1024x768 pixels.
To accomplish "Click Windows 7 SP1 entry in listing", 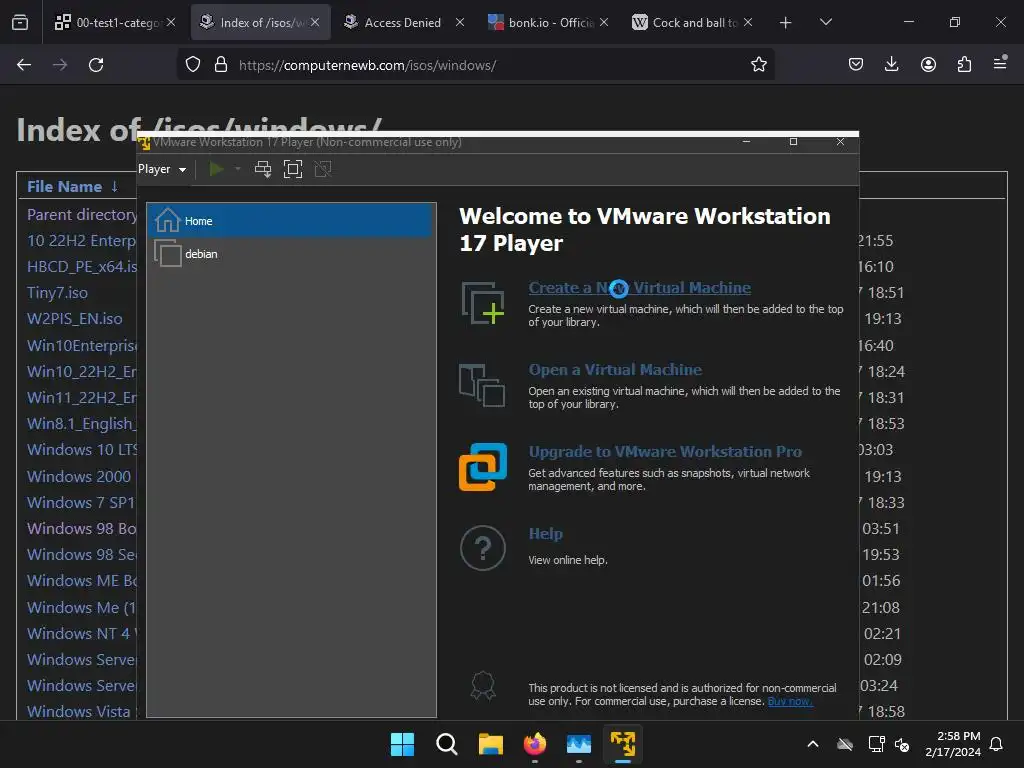I will tap(80, 502).
